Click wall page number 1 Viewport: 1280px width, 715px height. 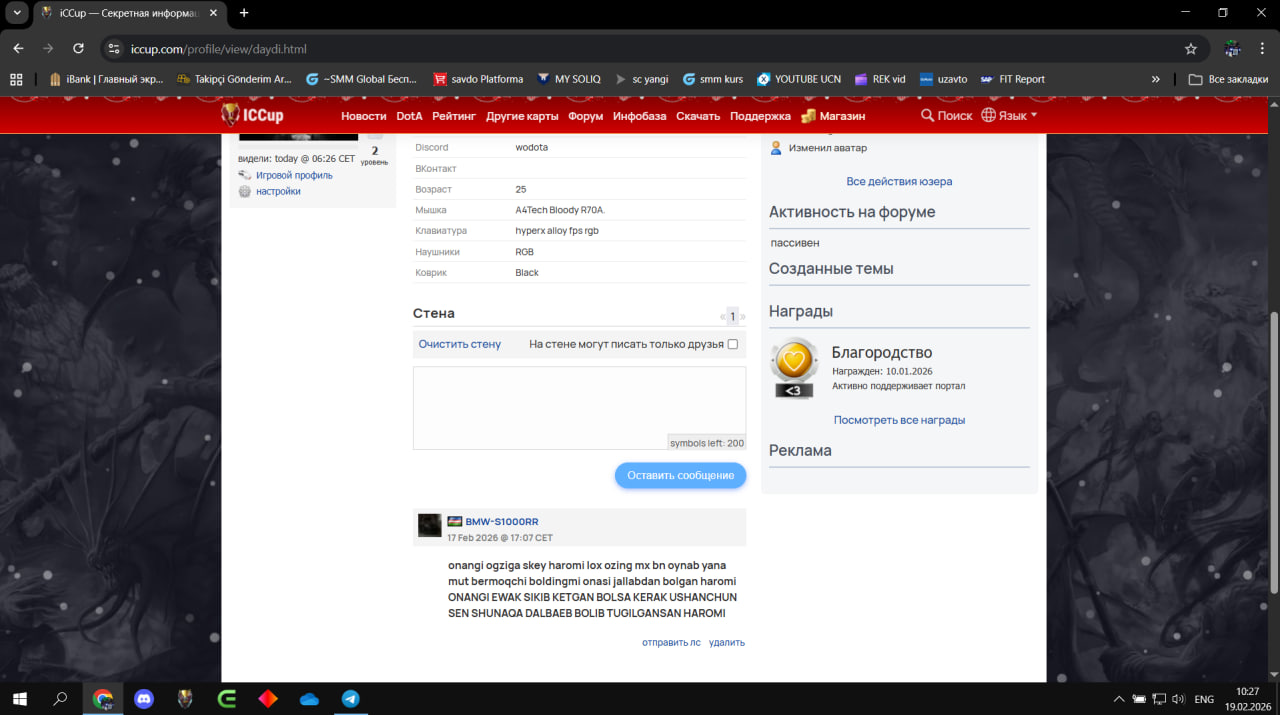[x=732, y=316]
